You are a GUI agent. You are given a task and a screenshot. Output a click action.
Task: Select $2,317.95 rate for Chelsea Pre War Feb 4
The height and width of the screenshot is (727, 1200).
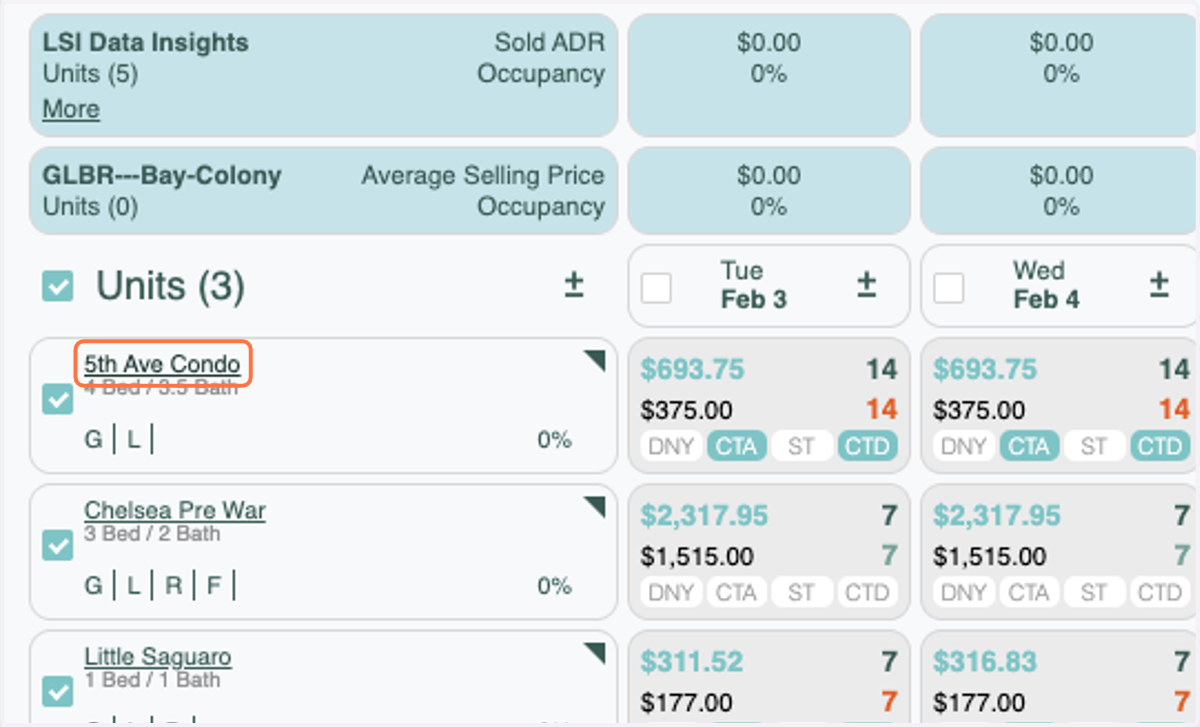coord(997,516)
